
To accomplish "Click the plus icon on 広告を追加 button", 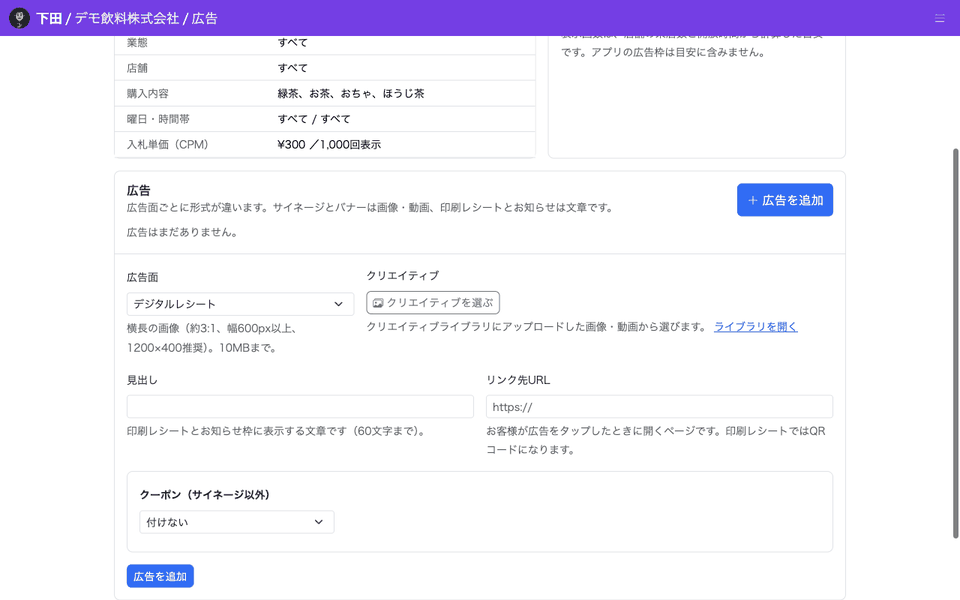I will [x=753, y=200].
